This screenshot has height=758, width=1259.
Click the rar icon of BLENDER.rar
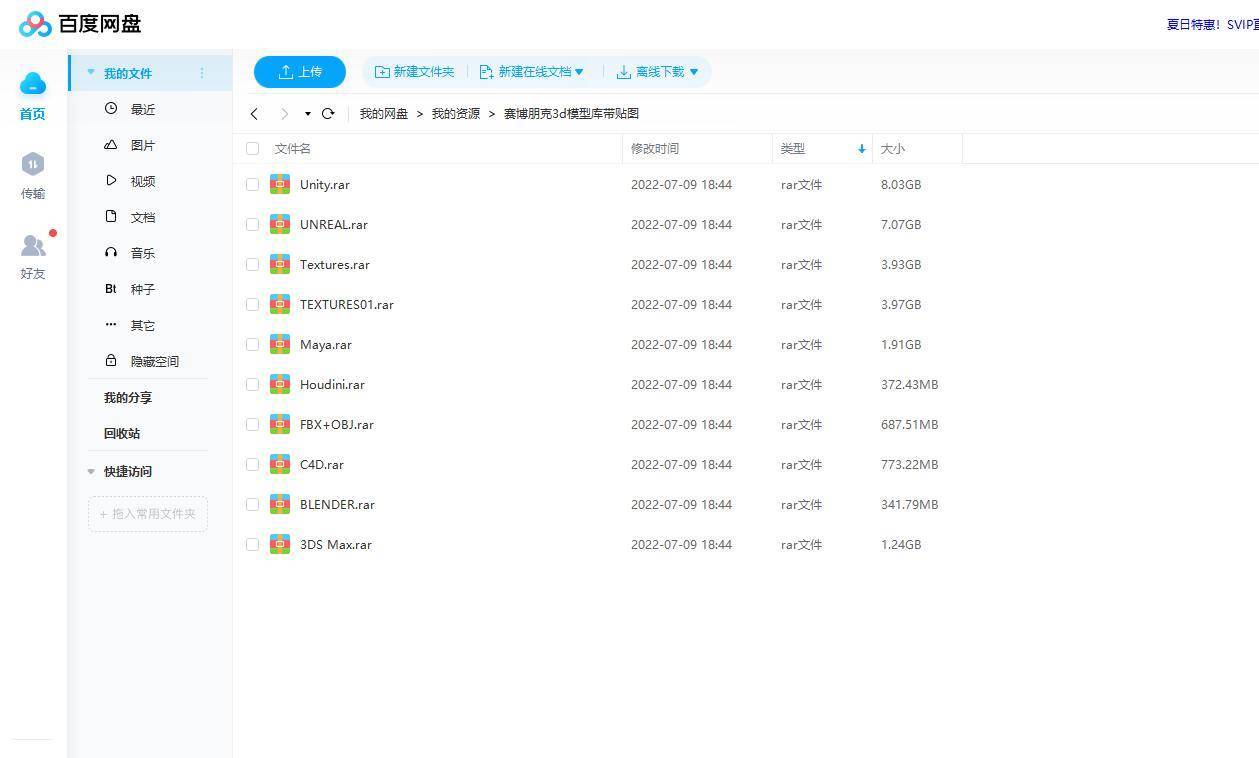(280, 504)
